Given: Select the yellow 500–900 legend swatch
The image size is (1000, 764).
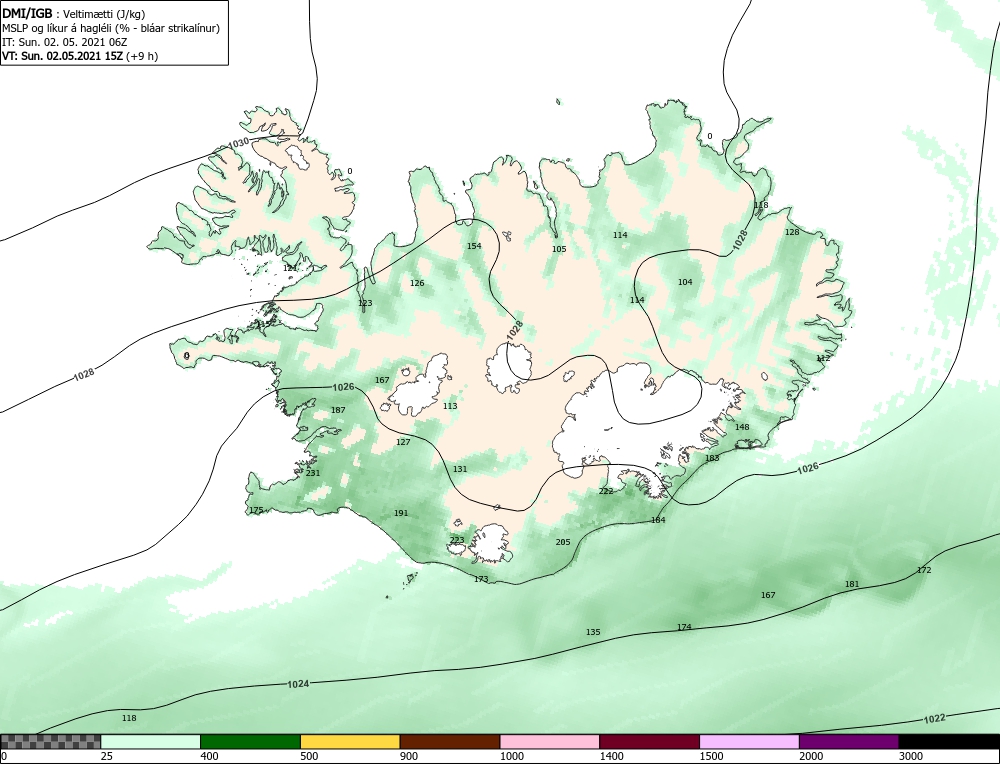Looking at the screenshot, I should click(x=350, y=741).
